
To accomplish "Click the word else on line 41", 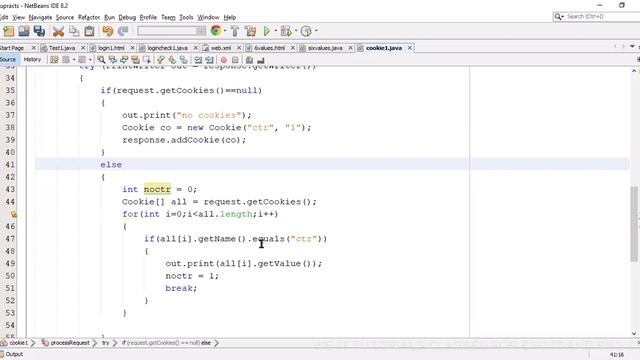I will coord(111,164).
